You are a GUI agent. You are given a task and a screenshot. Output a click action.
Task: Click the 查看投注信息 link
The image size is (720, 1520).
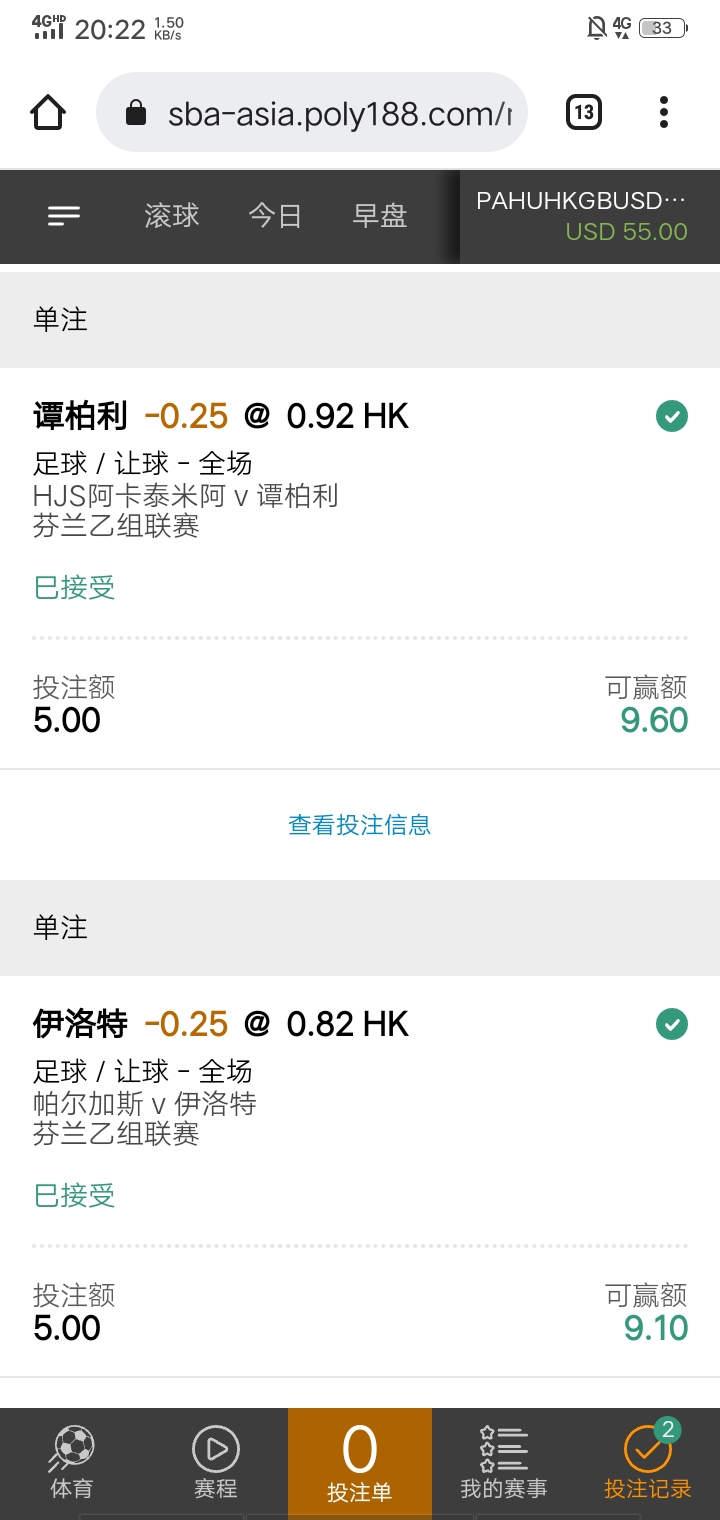(x=360, y=825)
